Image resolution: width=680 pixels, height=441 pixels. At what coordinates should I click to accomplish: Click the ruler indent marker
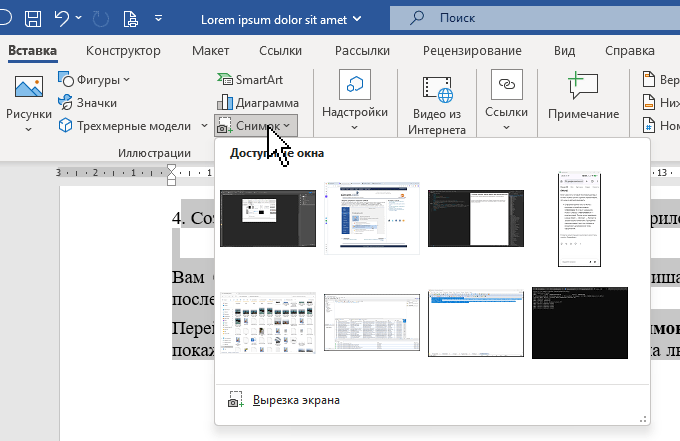tap(171, 174)
